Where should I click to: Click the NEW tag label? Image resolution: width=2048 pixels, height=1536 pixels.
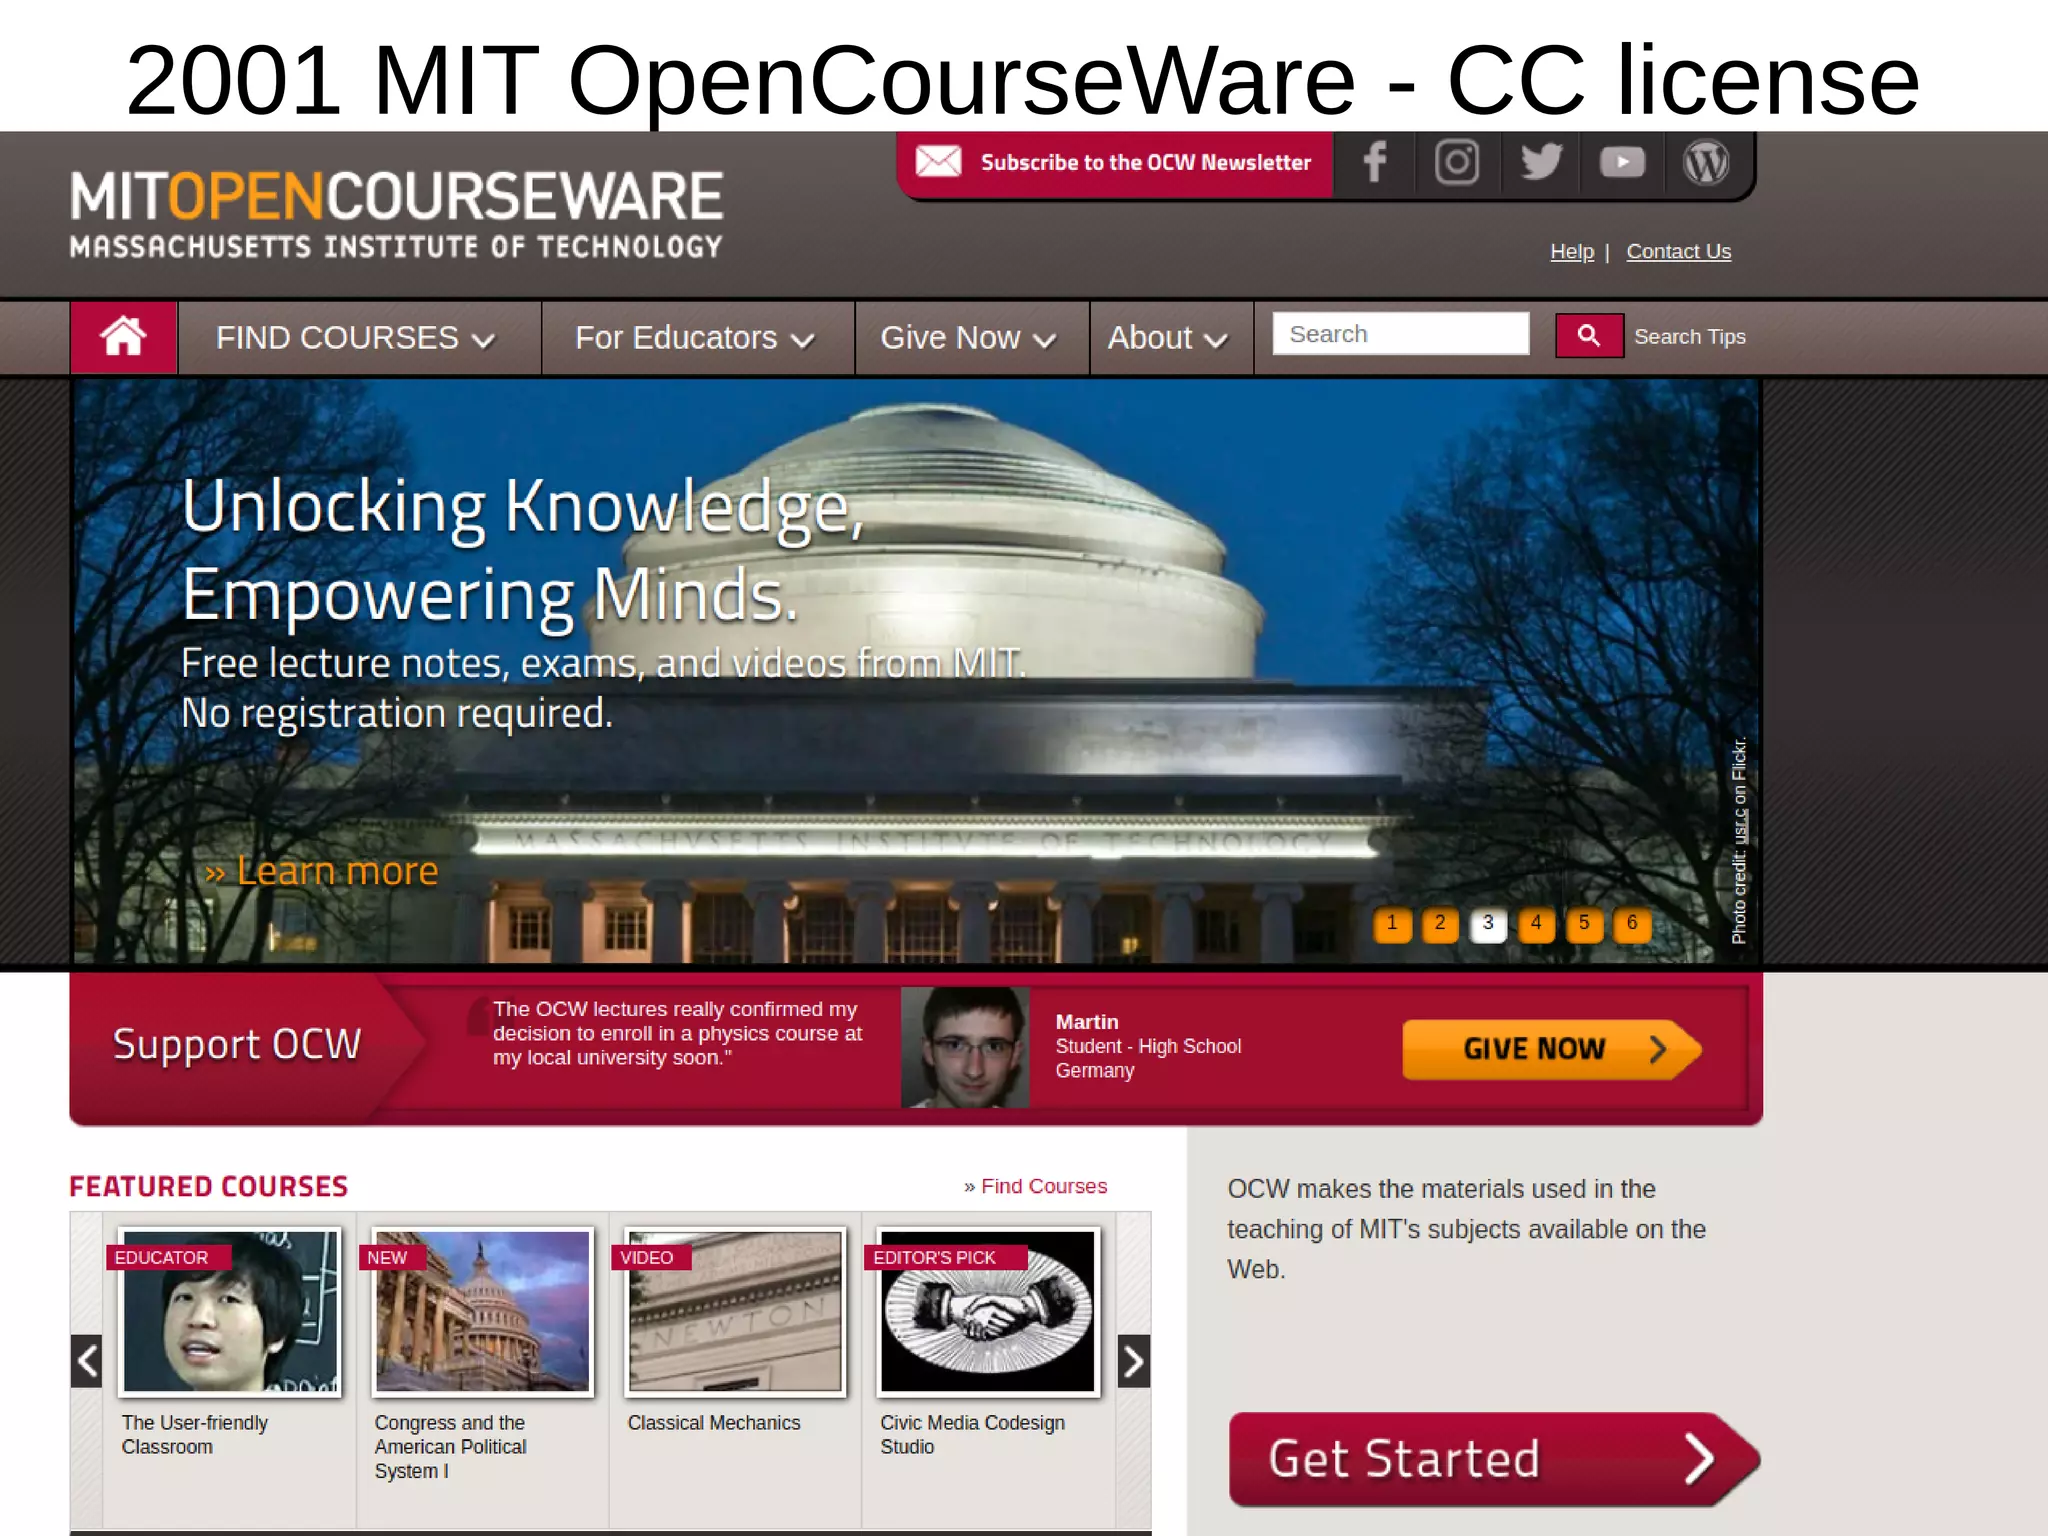coord(392,1257)
